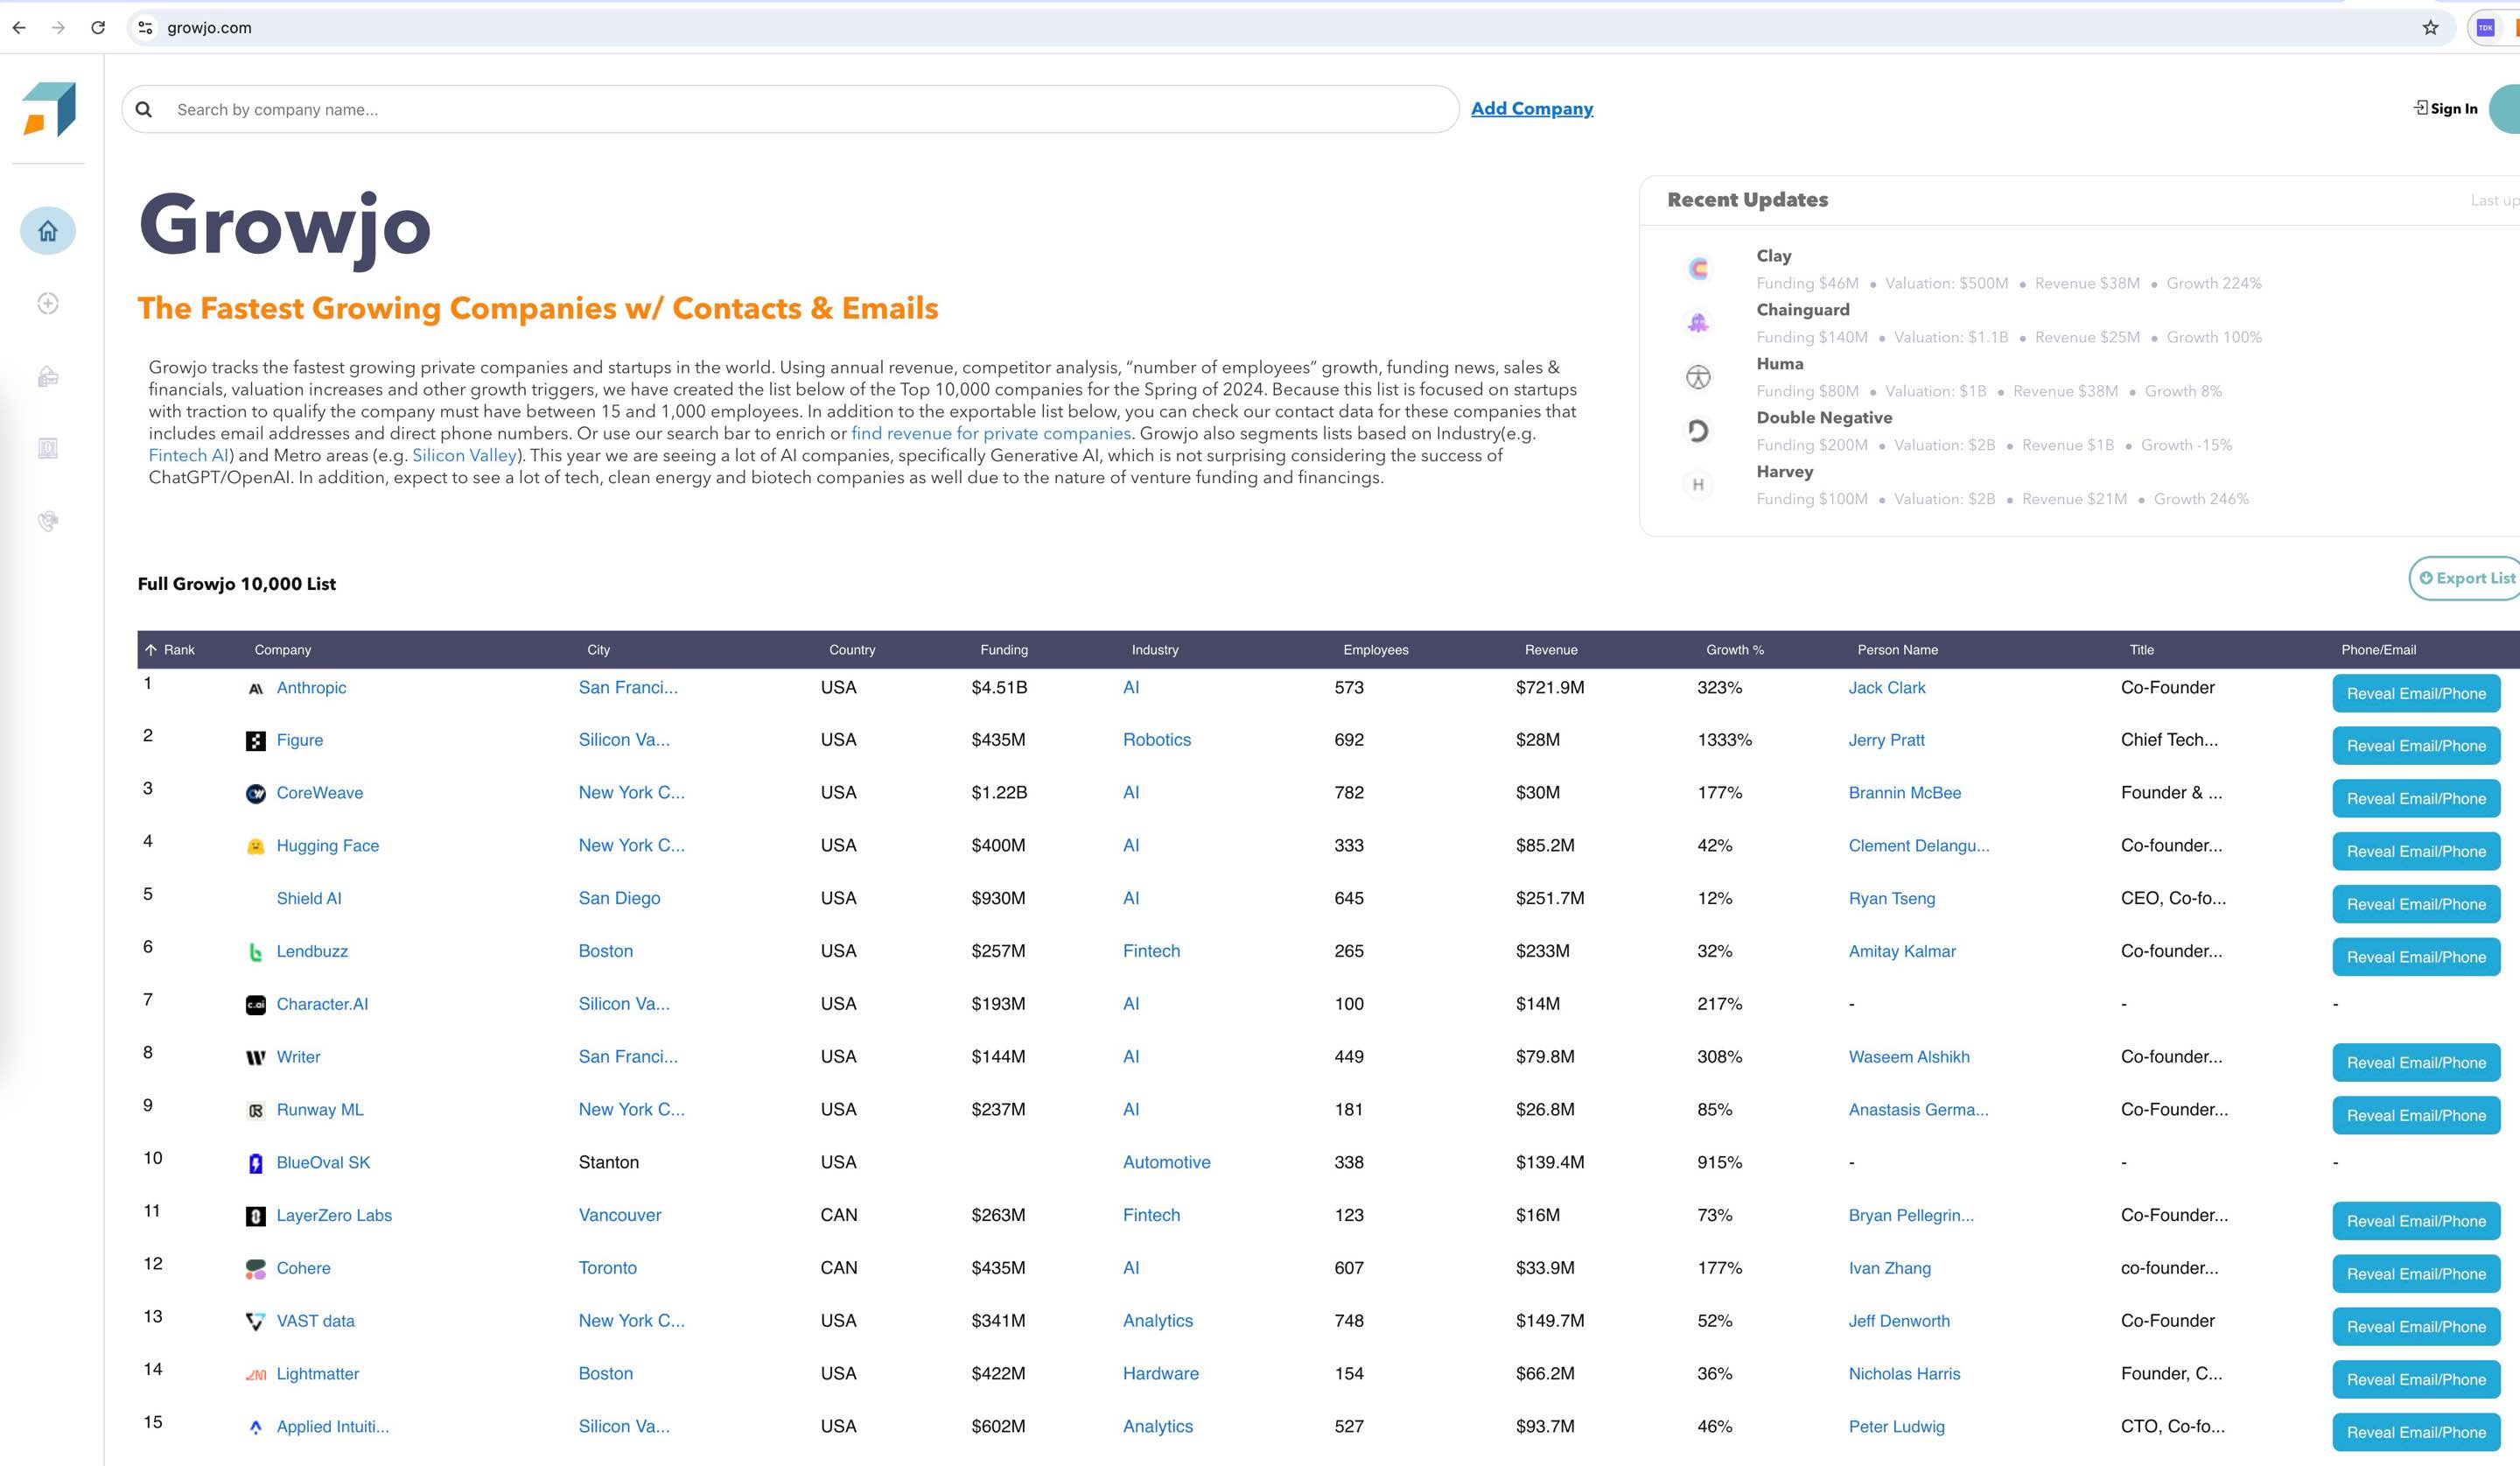The height and width of the screenshot is (1466, 2520).
Task: Click the Chainguard logo icon
Action: [x=1698, y=323]
